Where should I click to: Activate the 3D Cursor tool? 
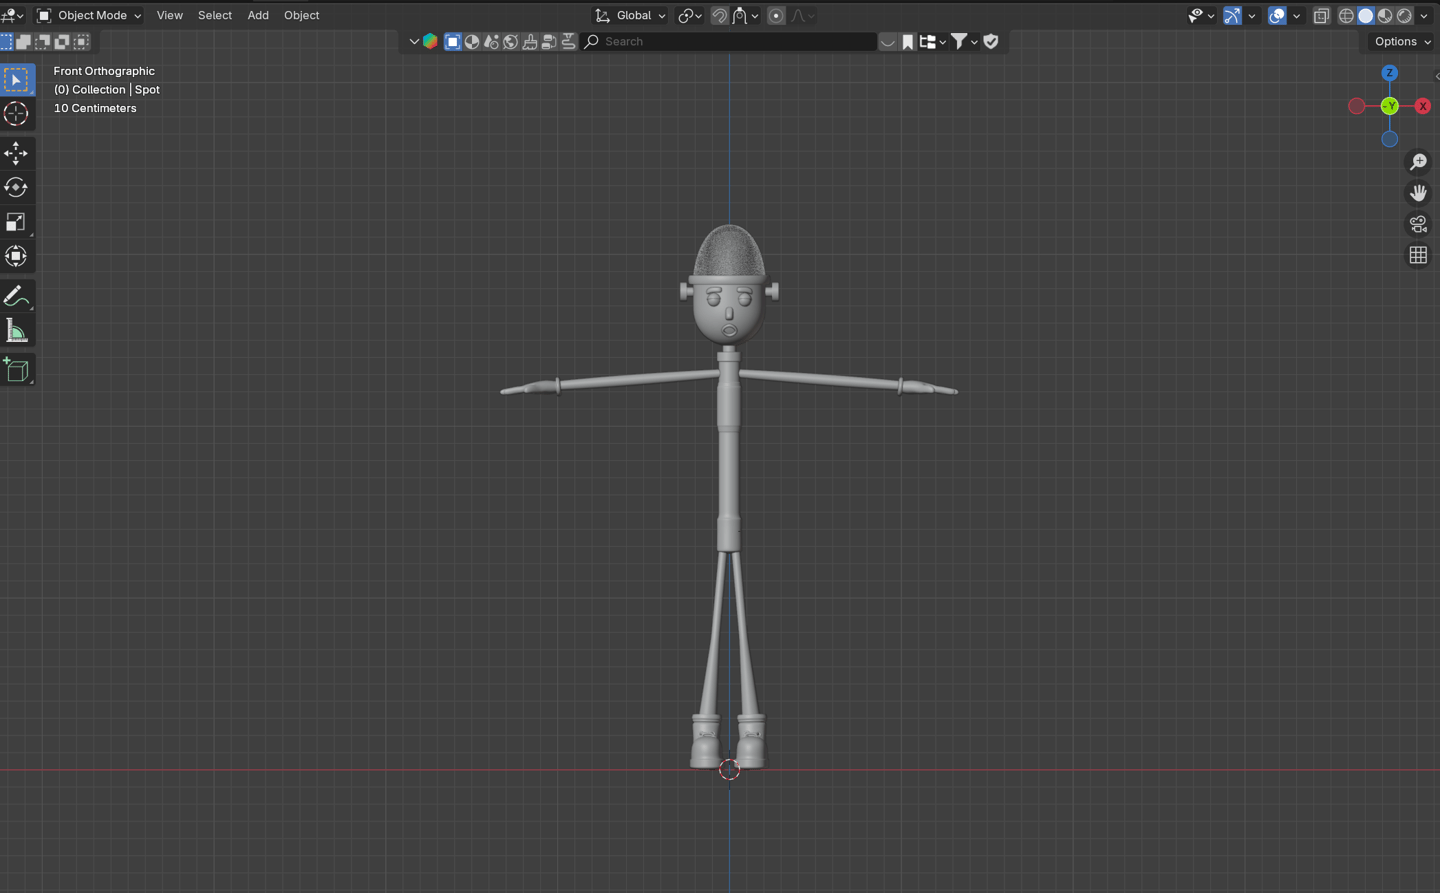16,114
